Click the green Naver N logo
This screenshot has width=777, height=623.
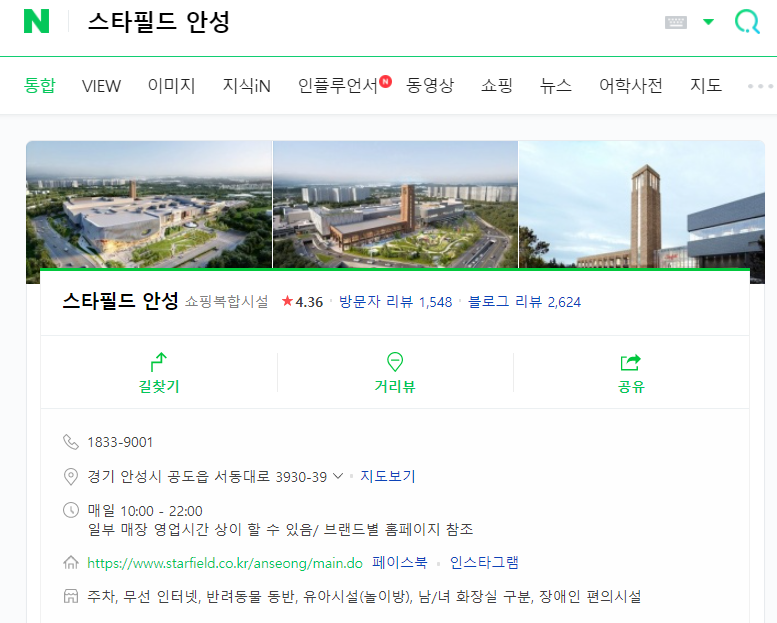tap(37, 21)
